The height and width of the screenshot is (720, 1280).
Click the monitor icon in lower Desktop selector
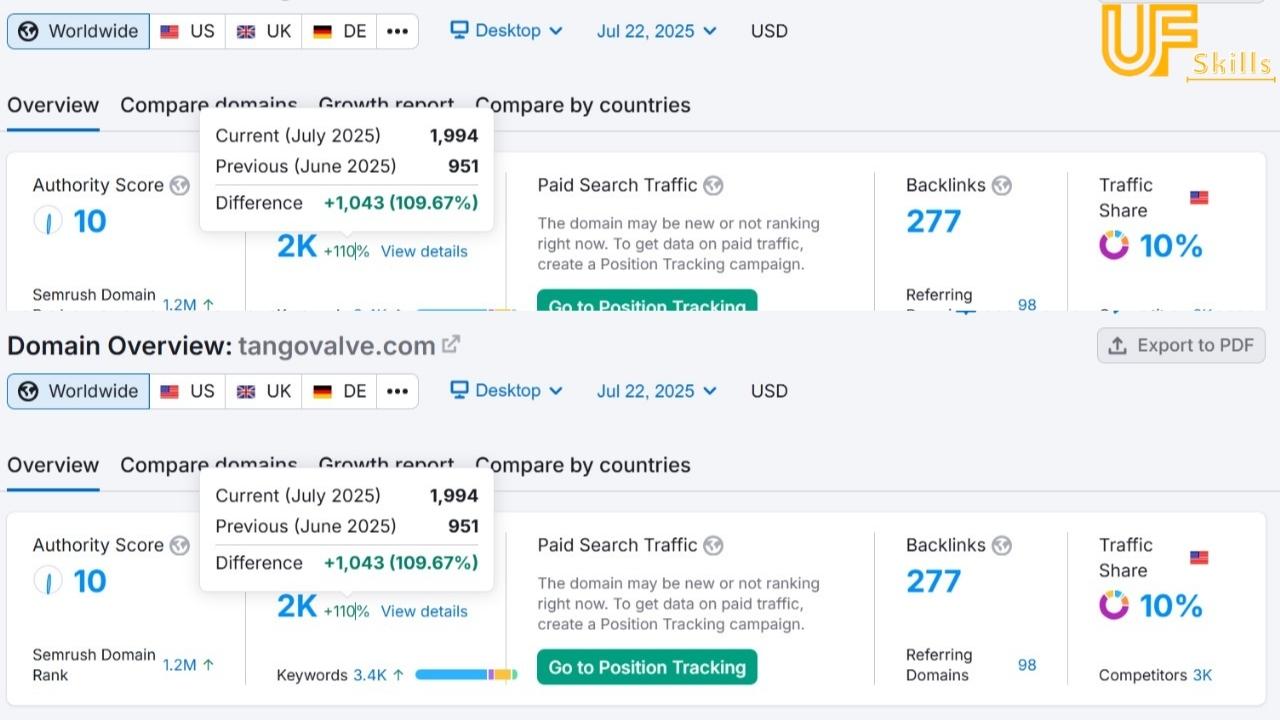coord(459,390)
